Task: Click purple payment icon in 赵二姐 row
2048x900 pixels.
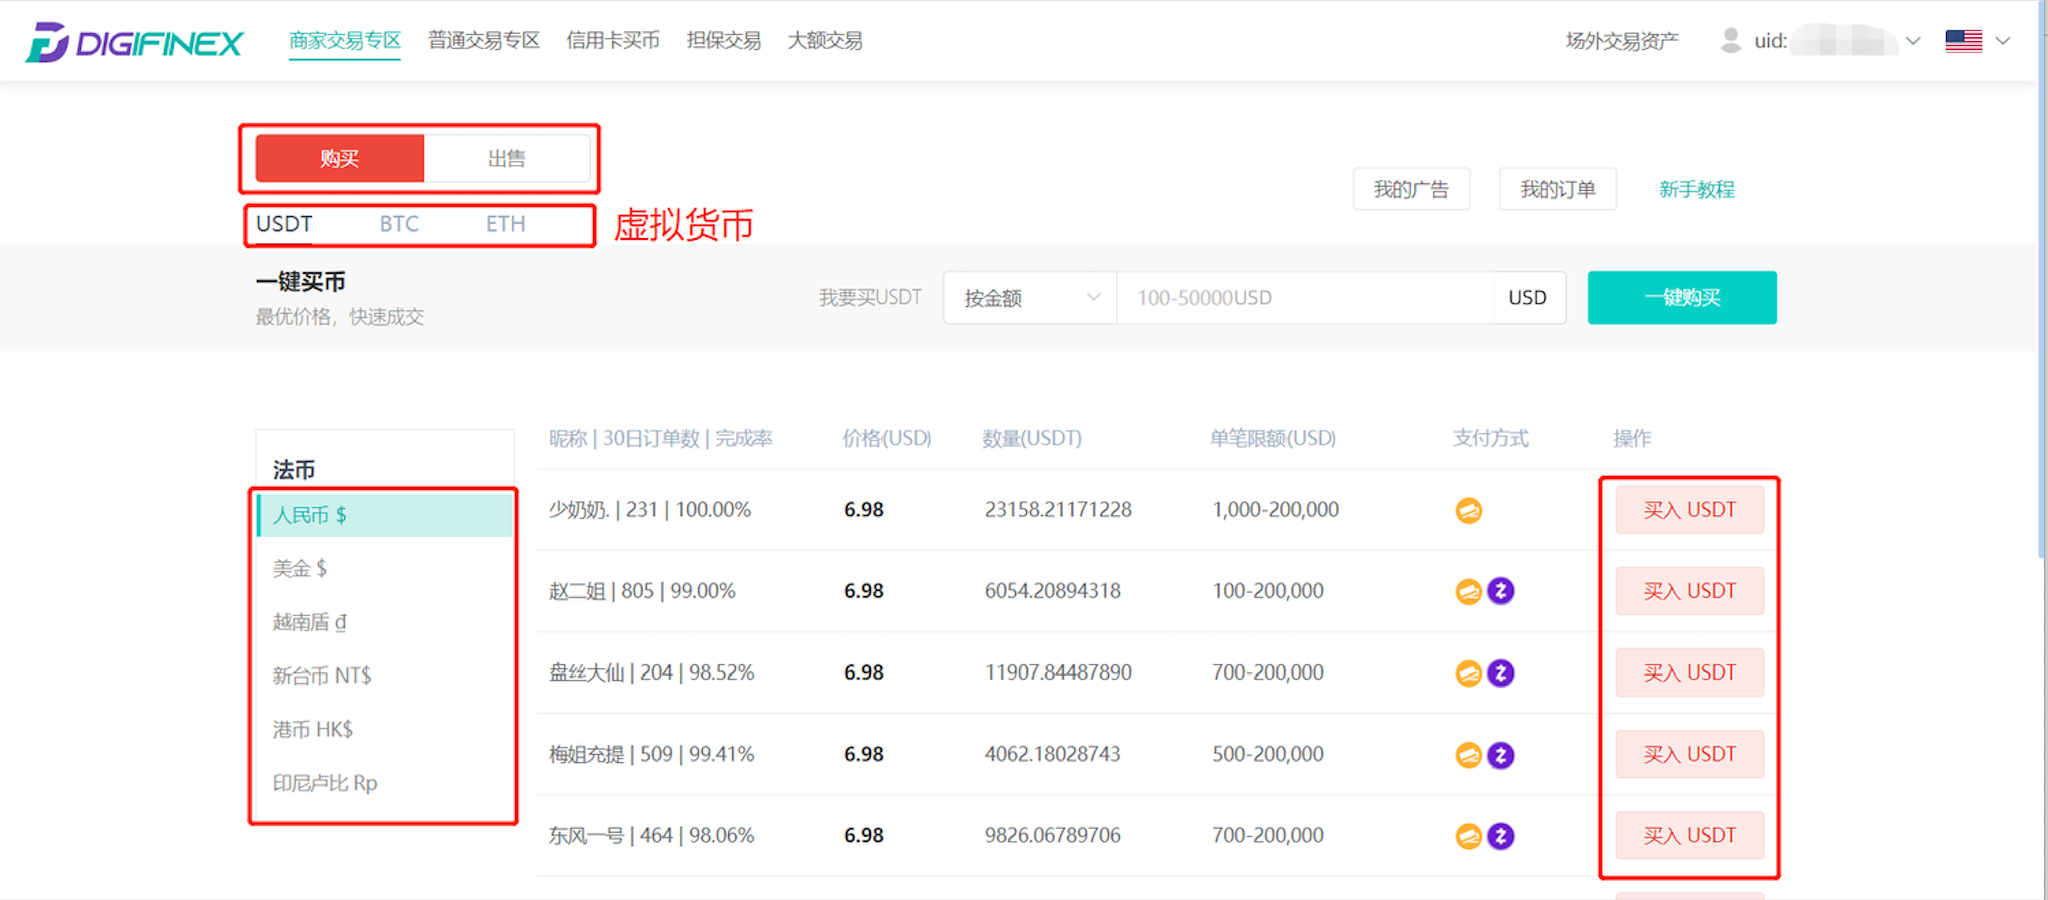Action: [1500, 591]
